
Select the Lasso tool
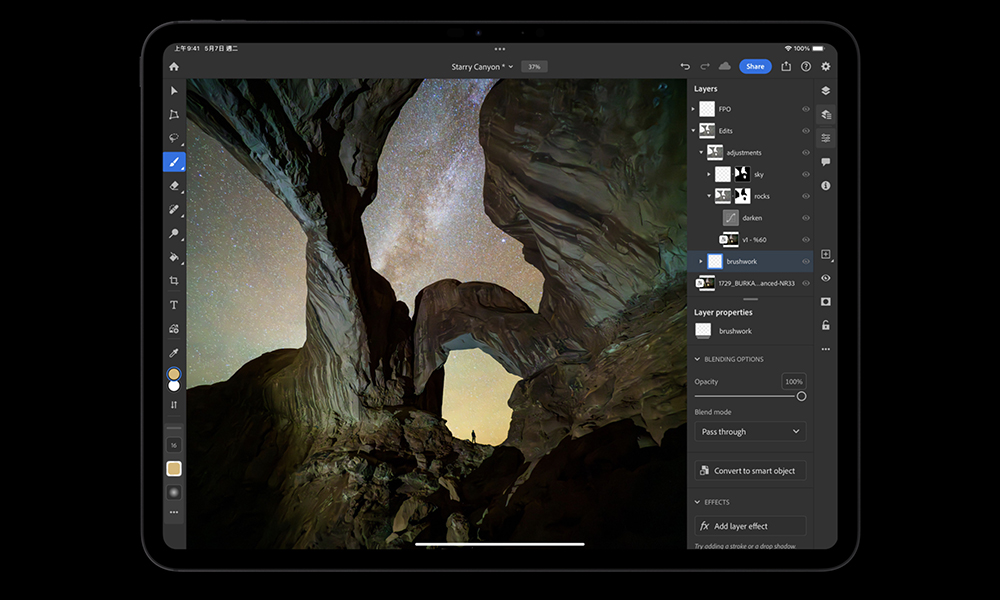click(x=174, y=138)
